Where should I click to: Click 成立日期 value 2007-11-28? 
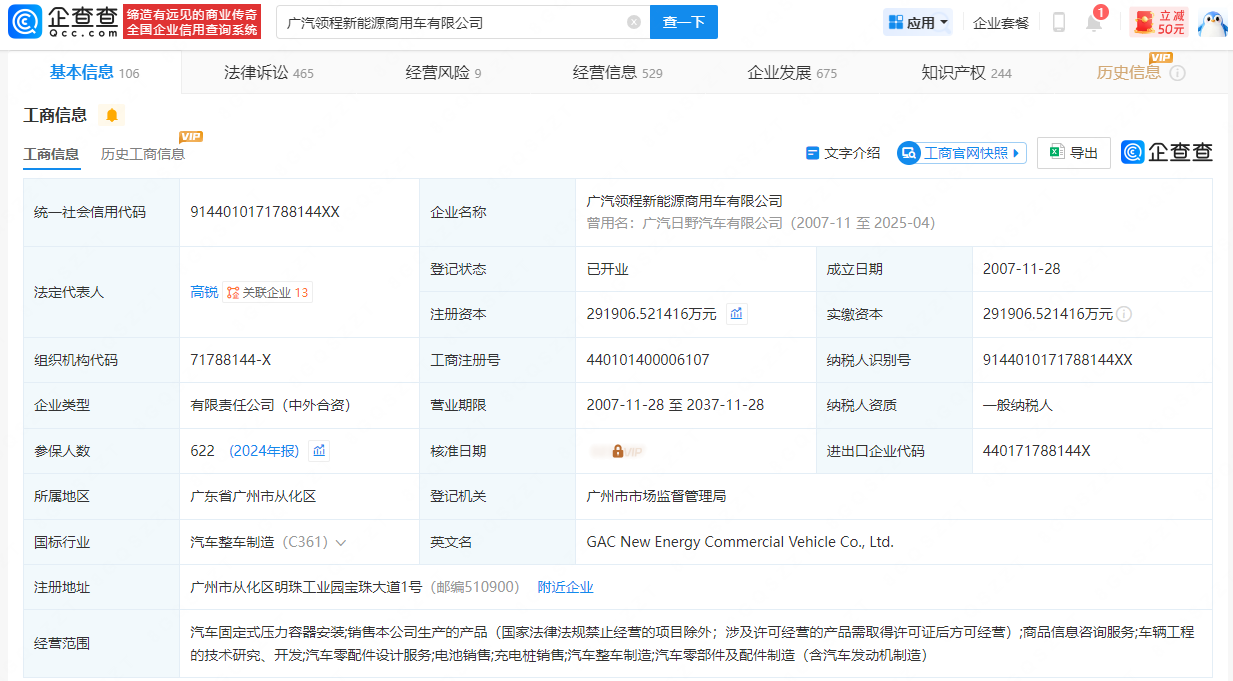(1021, 269)
